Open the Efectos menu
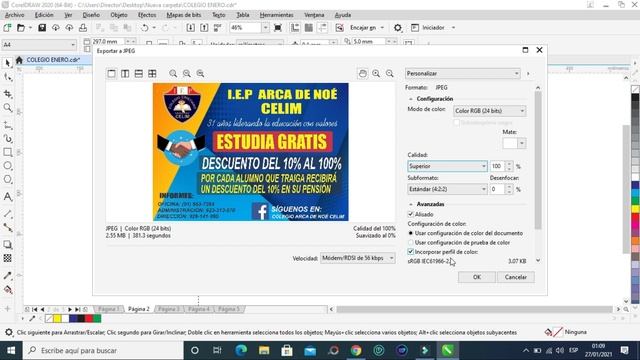Viewport: 640px width, 360px height. pos(147,15)
